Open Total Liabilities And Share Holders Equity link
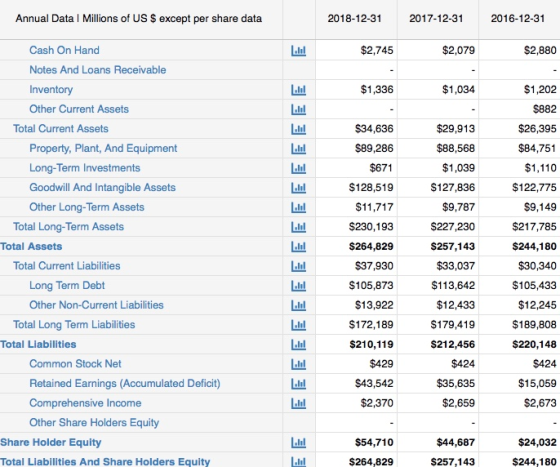The width and height of the screenshot is (560, 467). coord(105,462)
